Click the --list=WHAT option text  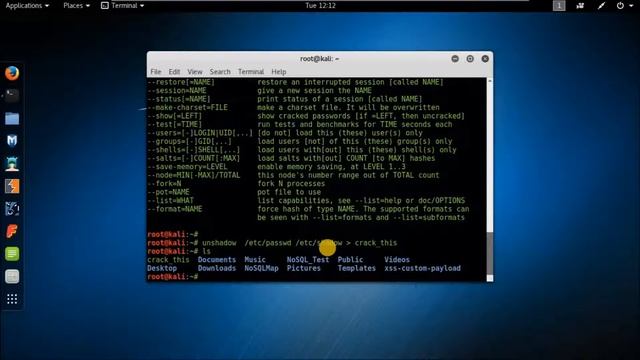click(x=171, y=200)
